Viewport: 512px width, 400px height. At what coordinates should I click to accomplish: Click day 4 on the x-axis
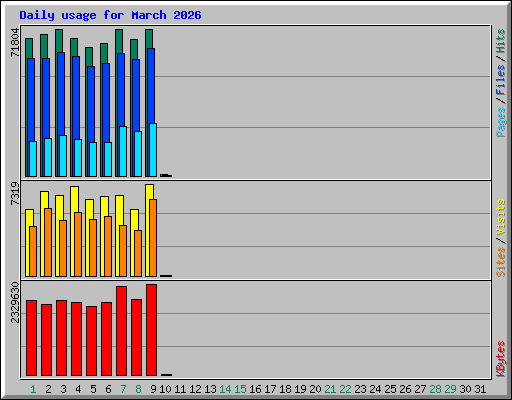tap(78, 389)
